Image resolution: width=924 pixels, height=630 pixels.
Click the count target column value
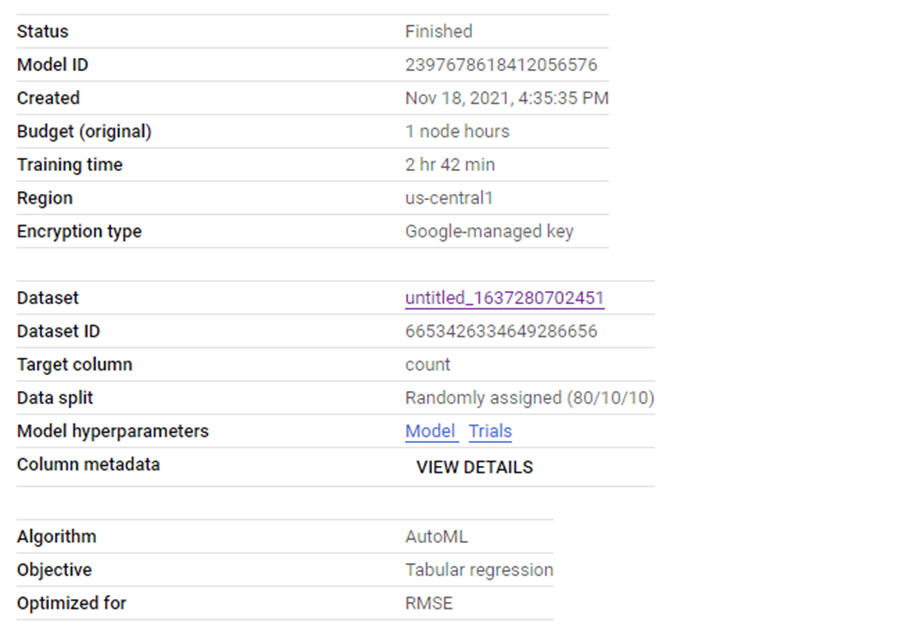point(428,364)
